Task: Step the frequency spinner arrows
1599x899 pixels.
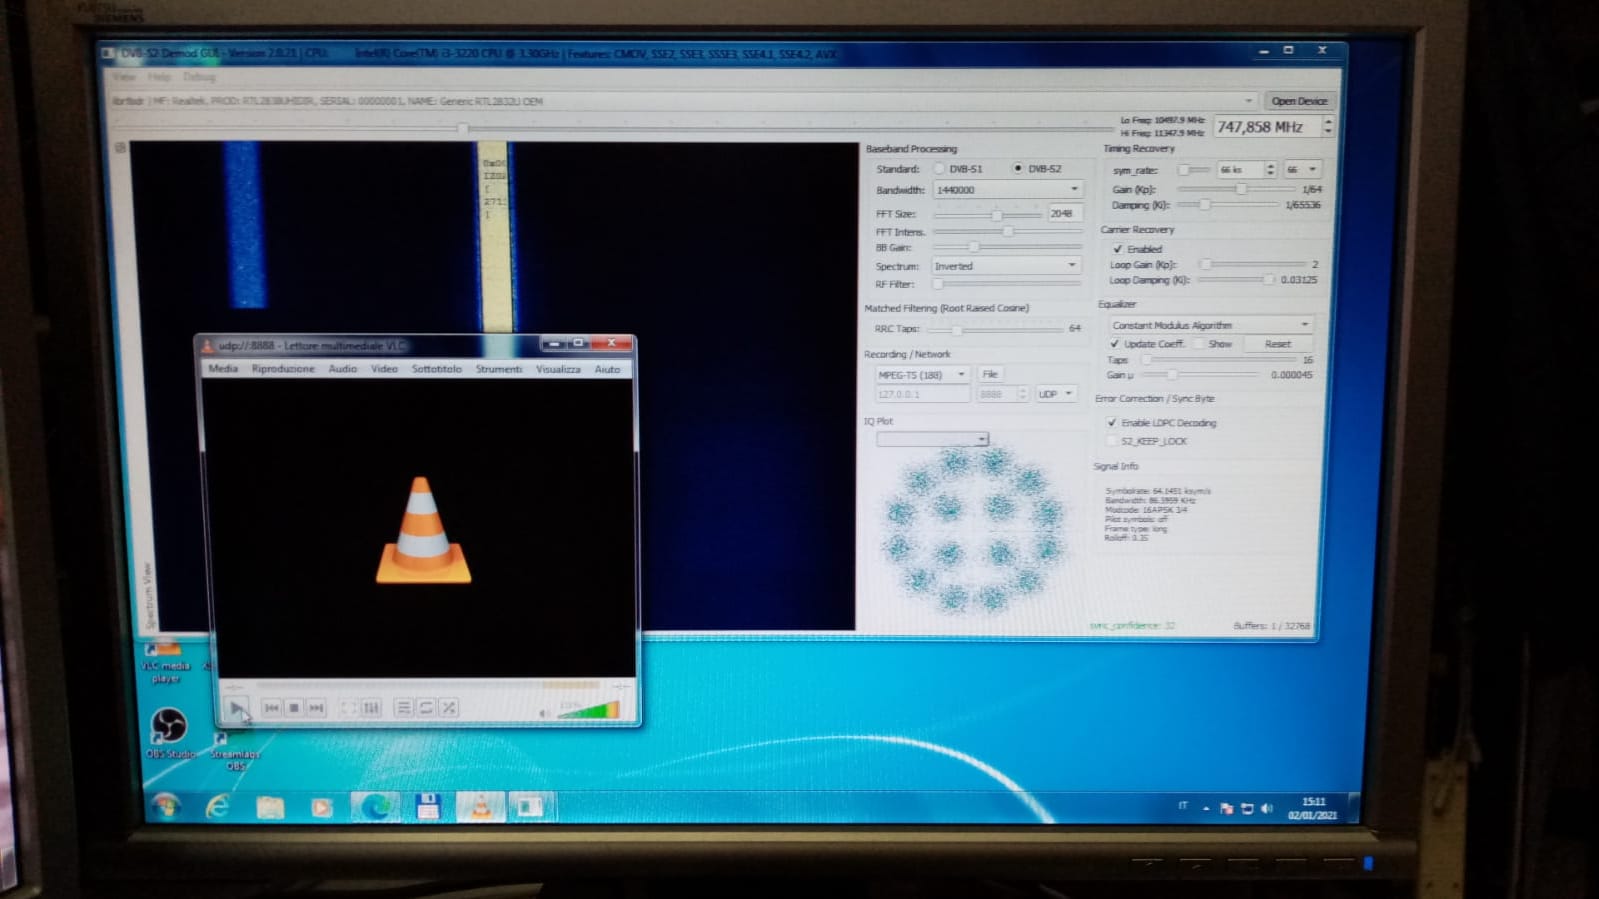Action: click(x=1328, y=127)
